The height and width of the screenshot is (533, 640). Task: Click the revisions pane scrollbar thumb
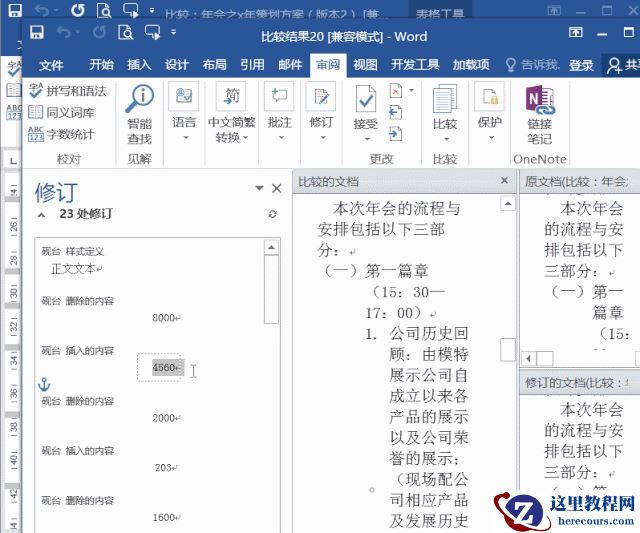click(x=271, y=289)
